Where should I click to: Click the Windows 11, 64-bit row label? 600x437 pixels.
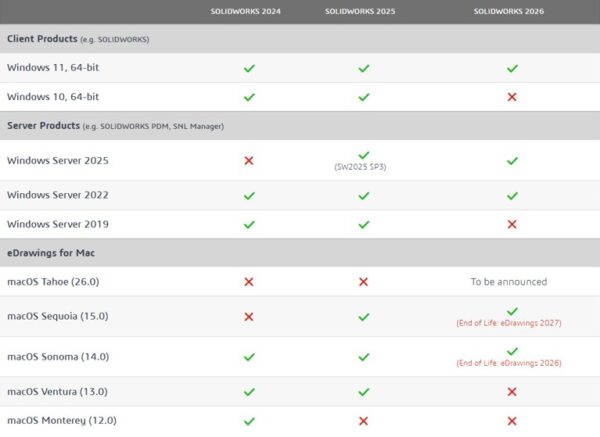pos(53,68)
